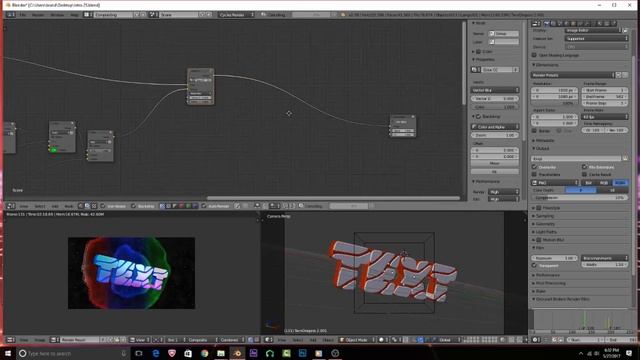Show green channel in node backdrop

188,206
